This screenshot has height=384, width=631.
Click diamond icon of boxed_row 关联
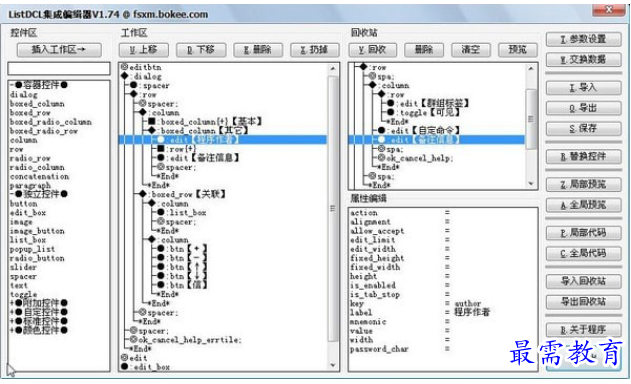(x=142, y=194)
